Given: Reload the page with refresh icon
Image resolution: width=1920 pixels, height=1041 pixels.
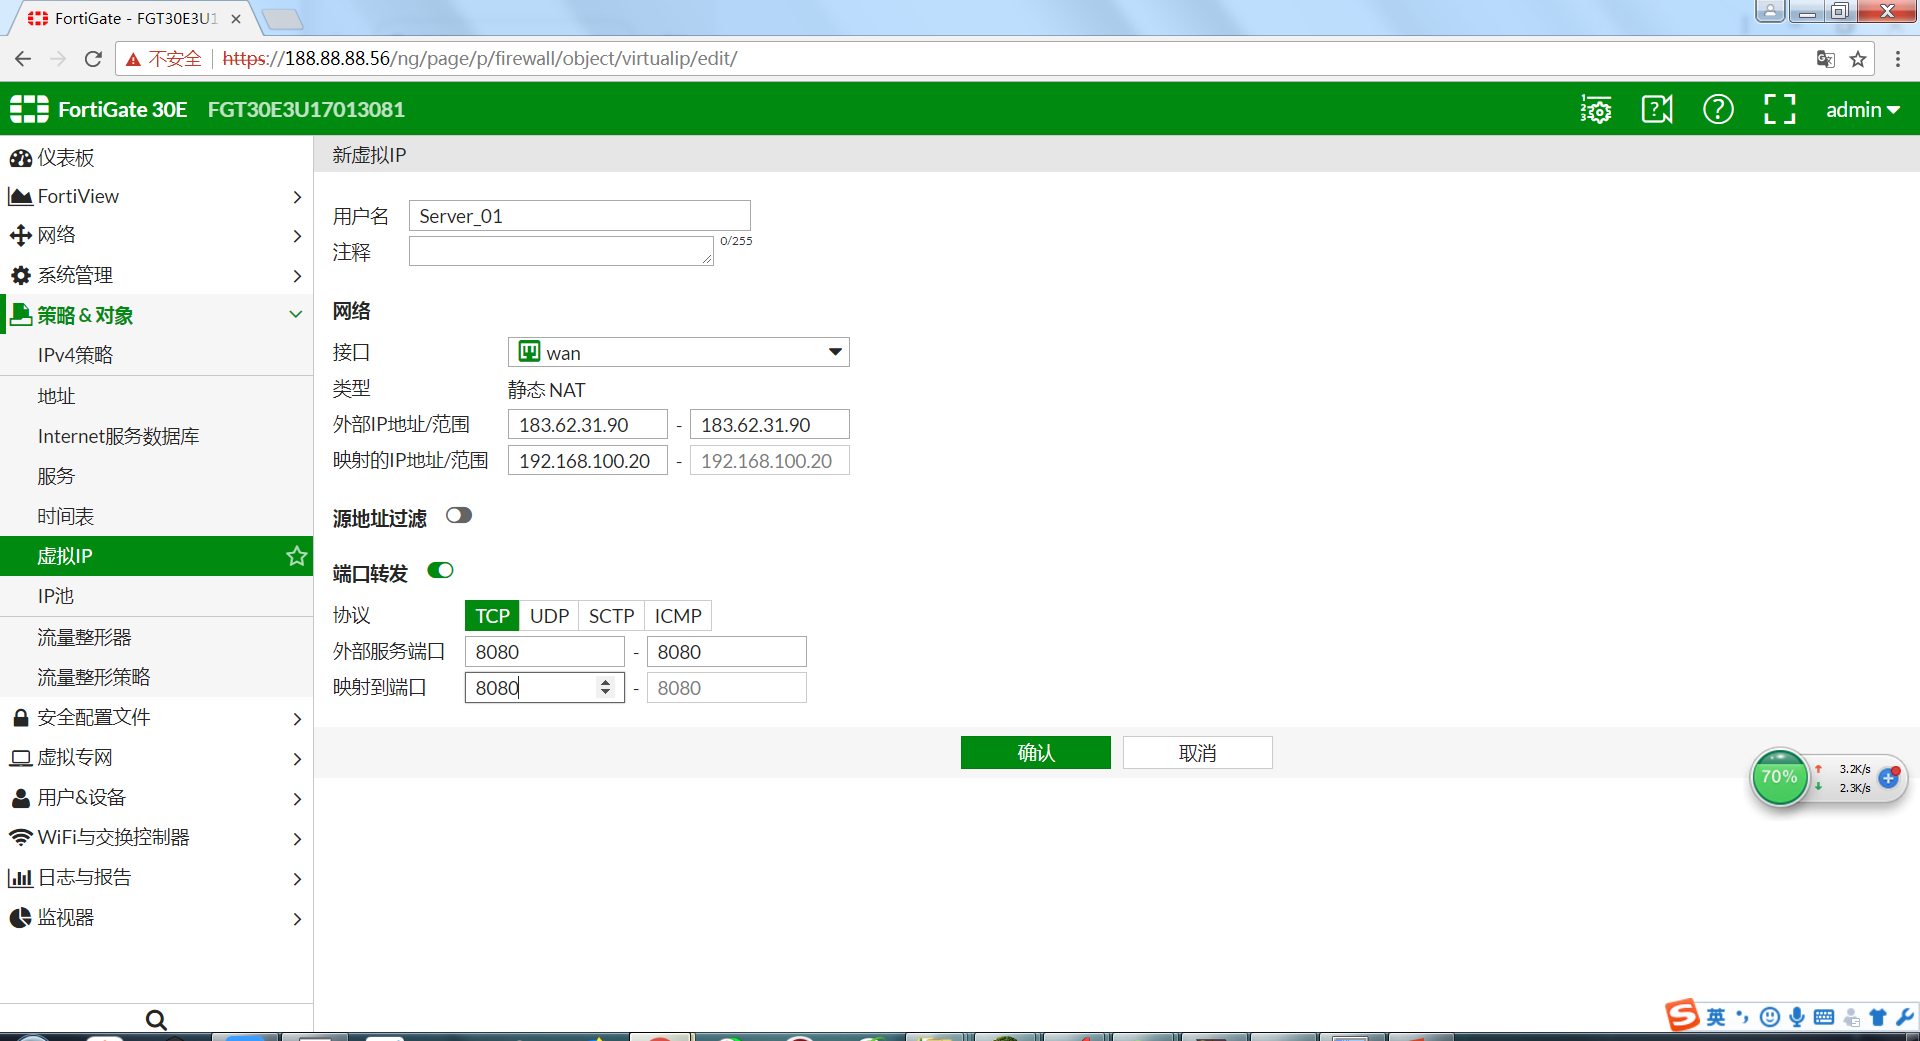Looking at the screenshot, I should [x=93, y=59].
